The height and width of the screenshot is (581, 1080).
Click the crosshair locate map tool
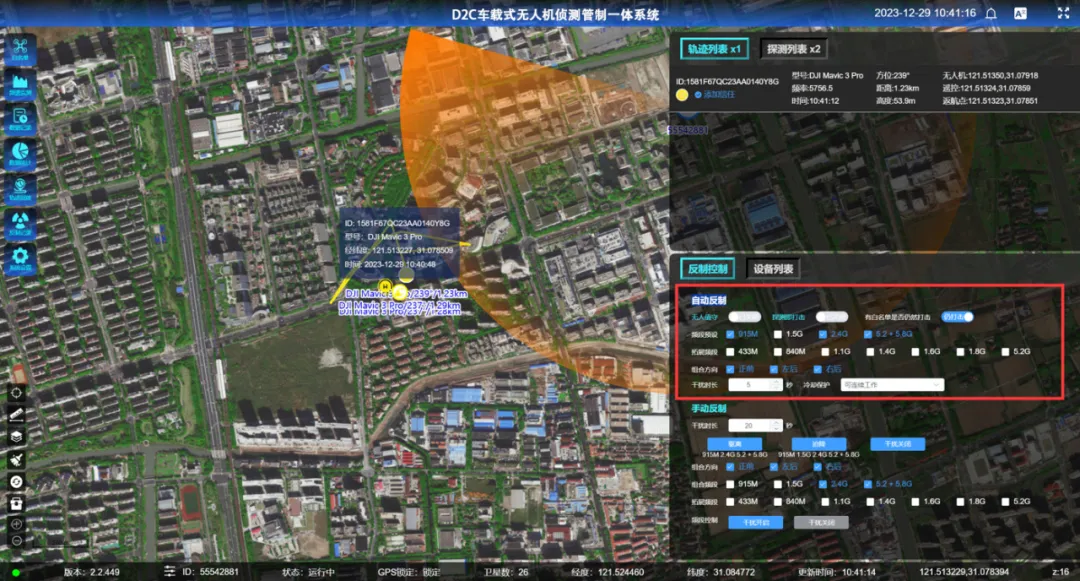[17, 393]
